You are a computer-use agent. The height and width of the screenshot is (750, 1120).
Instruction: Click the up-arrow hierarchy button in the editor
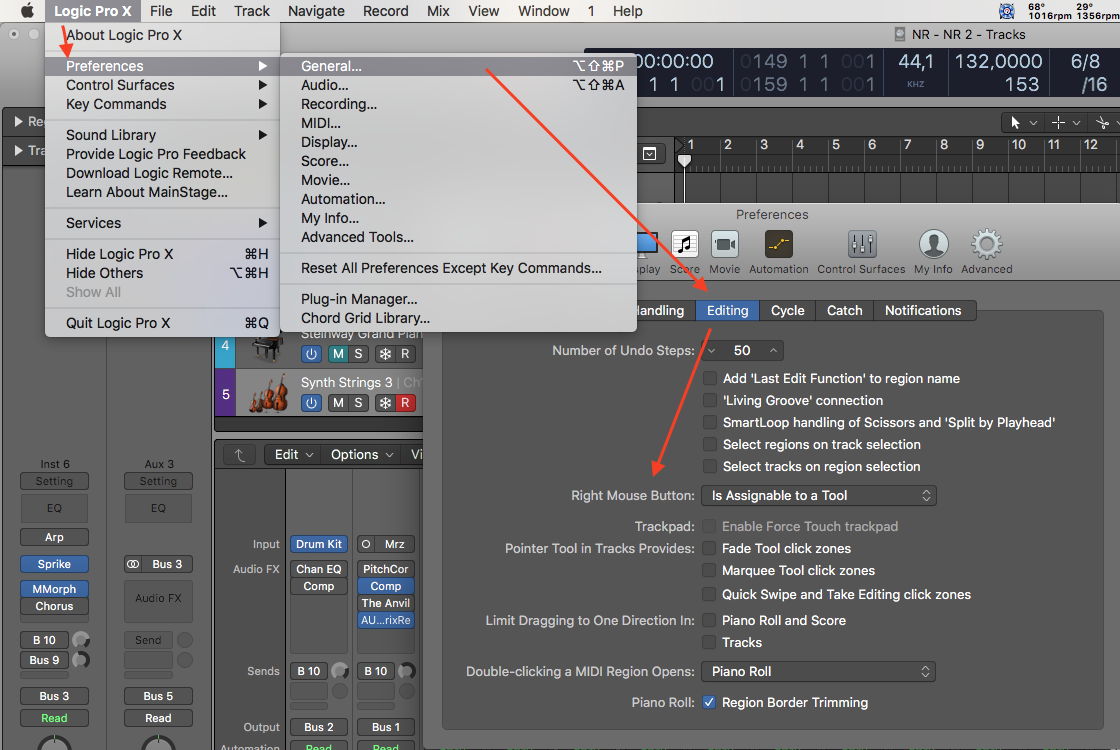tap(239, 455)
